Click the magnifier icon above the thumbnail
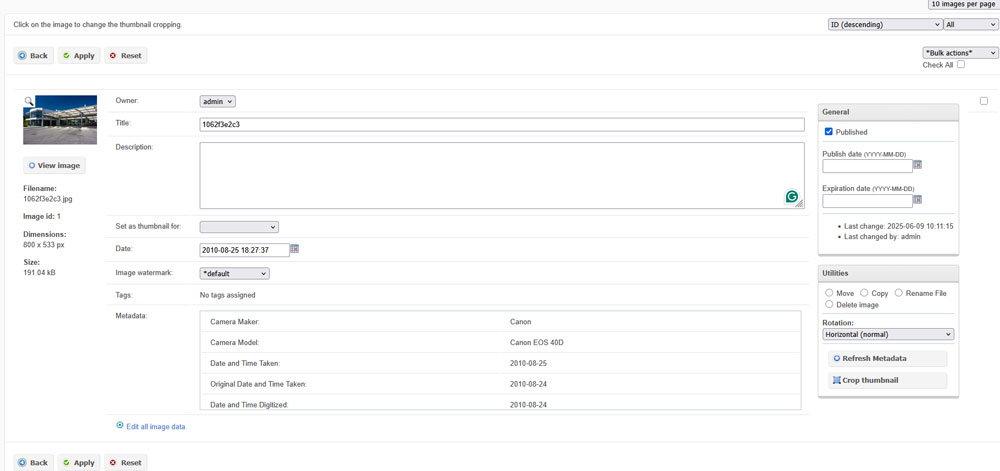This screenshot has height=471, width=1000. coord(29,101)
